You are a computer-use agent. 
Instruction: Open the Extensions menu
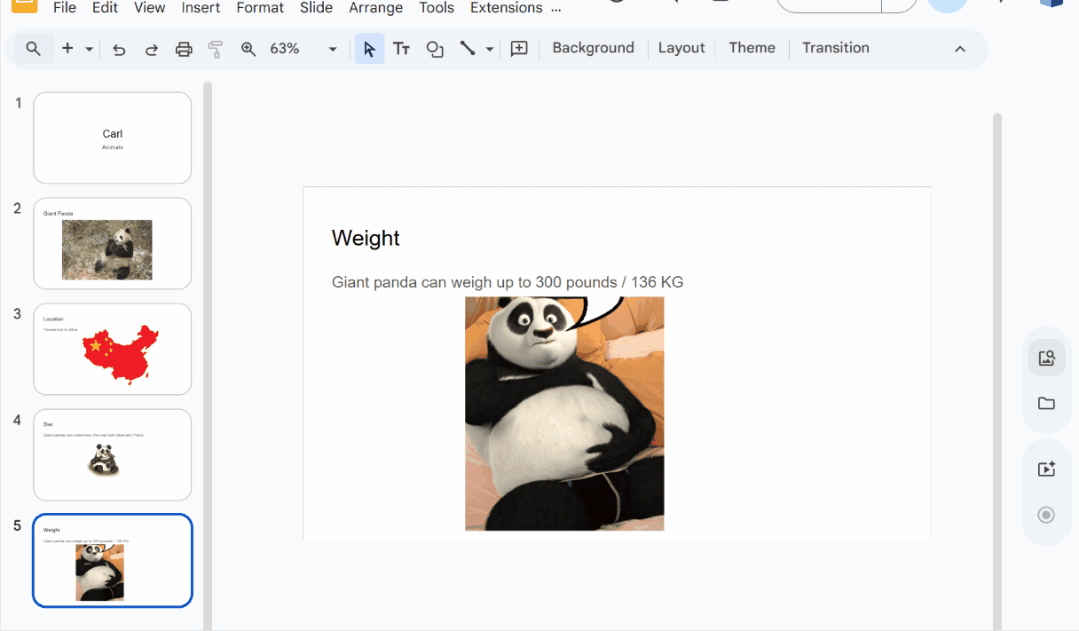click(506, 8)
